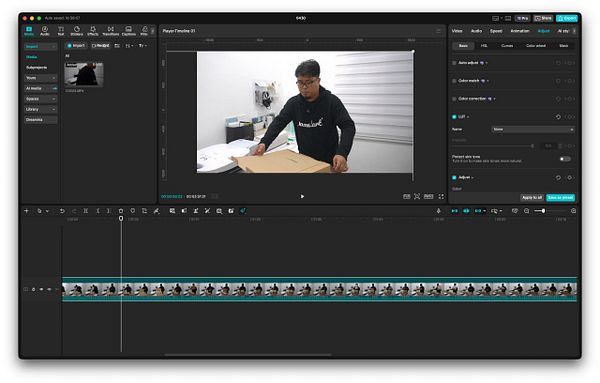Mute main track using speaker icon
This screenshot has height=383, width=600.
(x=49, y=289)
